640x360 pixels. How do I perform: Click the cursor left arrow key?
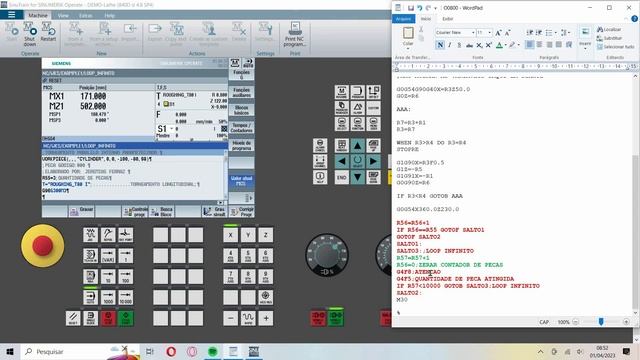click(x=342, y=161)
